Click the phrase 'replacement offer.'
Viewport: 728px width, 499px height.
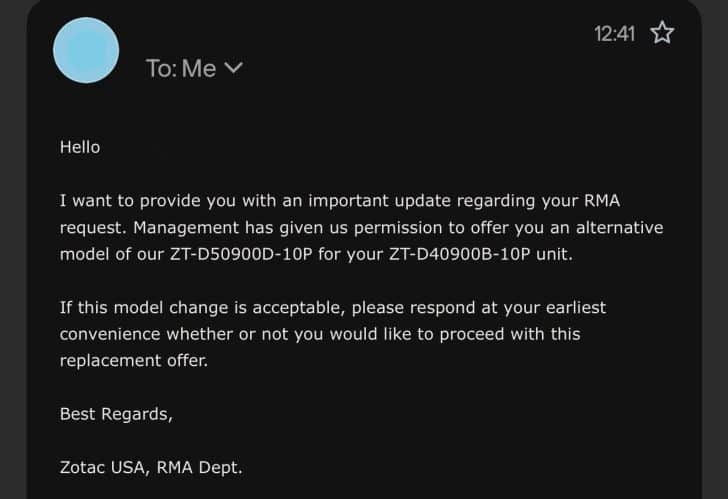tap(134, 361)
